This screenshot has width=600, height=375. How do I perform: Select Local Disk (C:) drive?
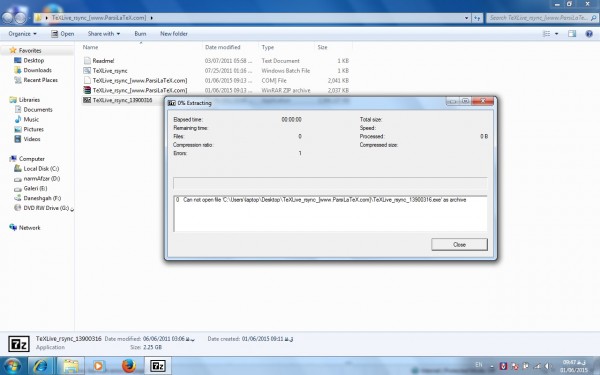pos(41,168)
